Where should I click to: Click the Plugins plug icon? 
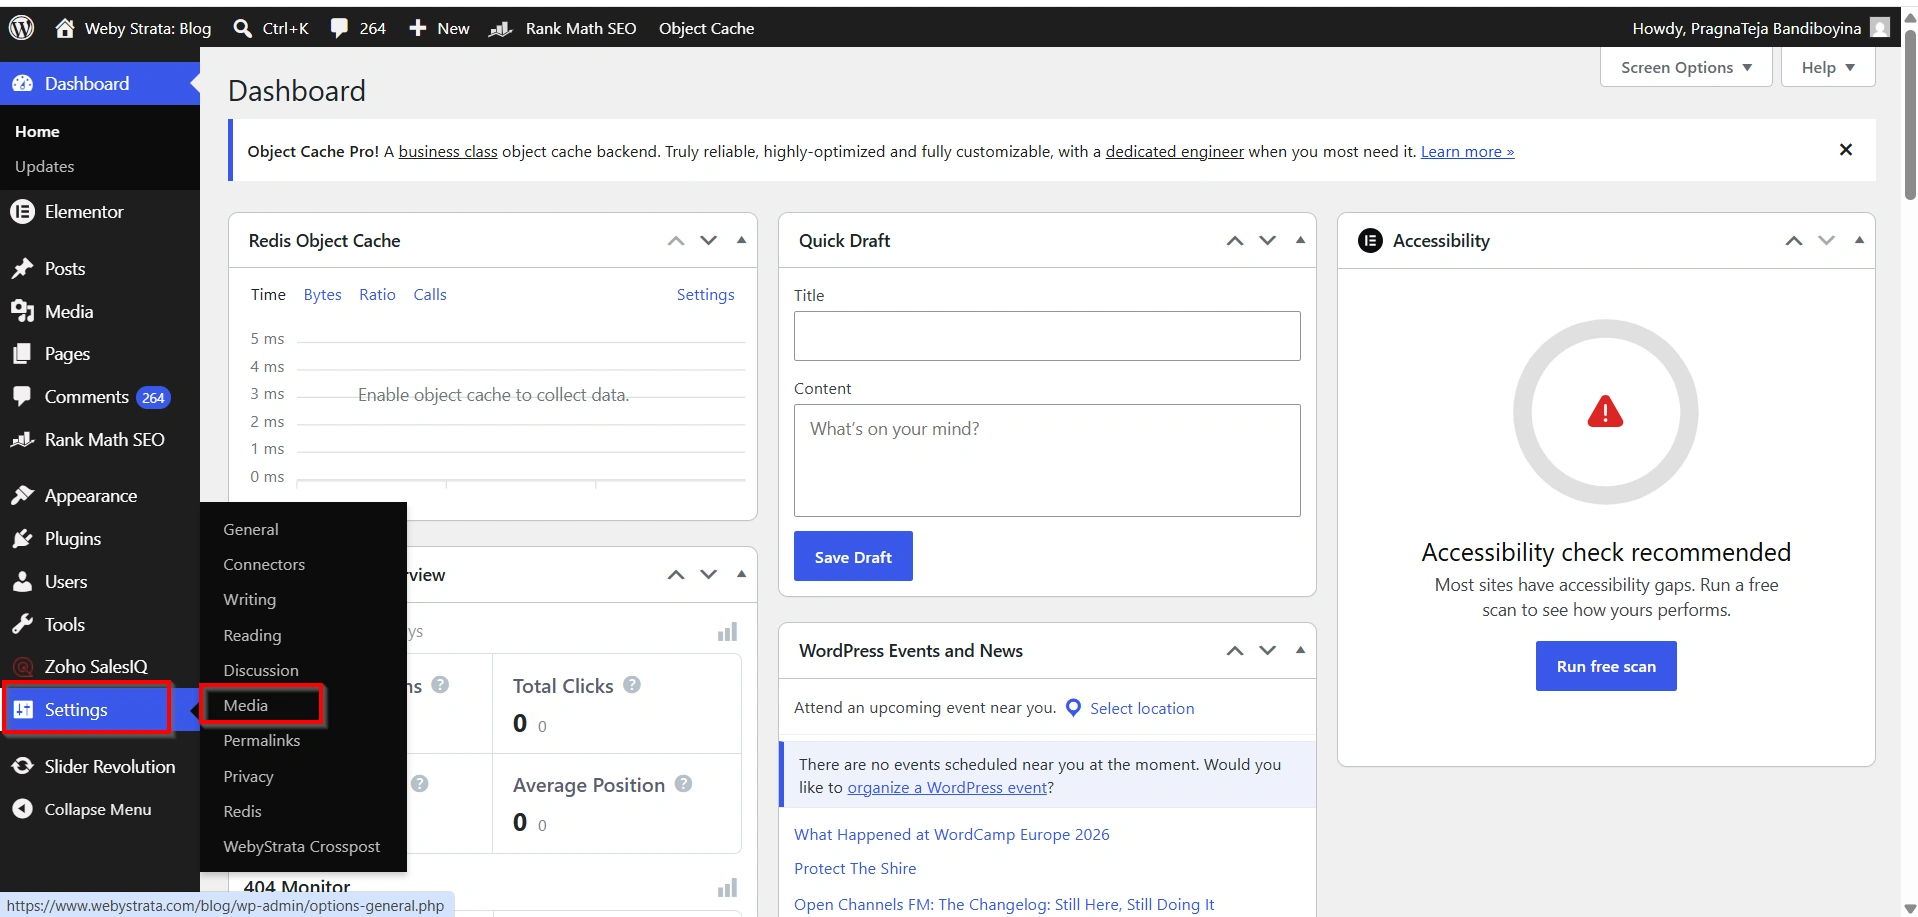point(22,539)
